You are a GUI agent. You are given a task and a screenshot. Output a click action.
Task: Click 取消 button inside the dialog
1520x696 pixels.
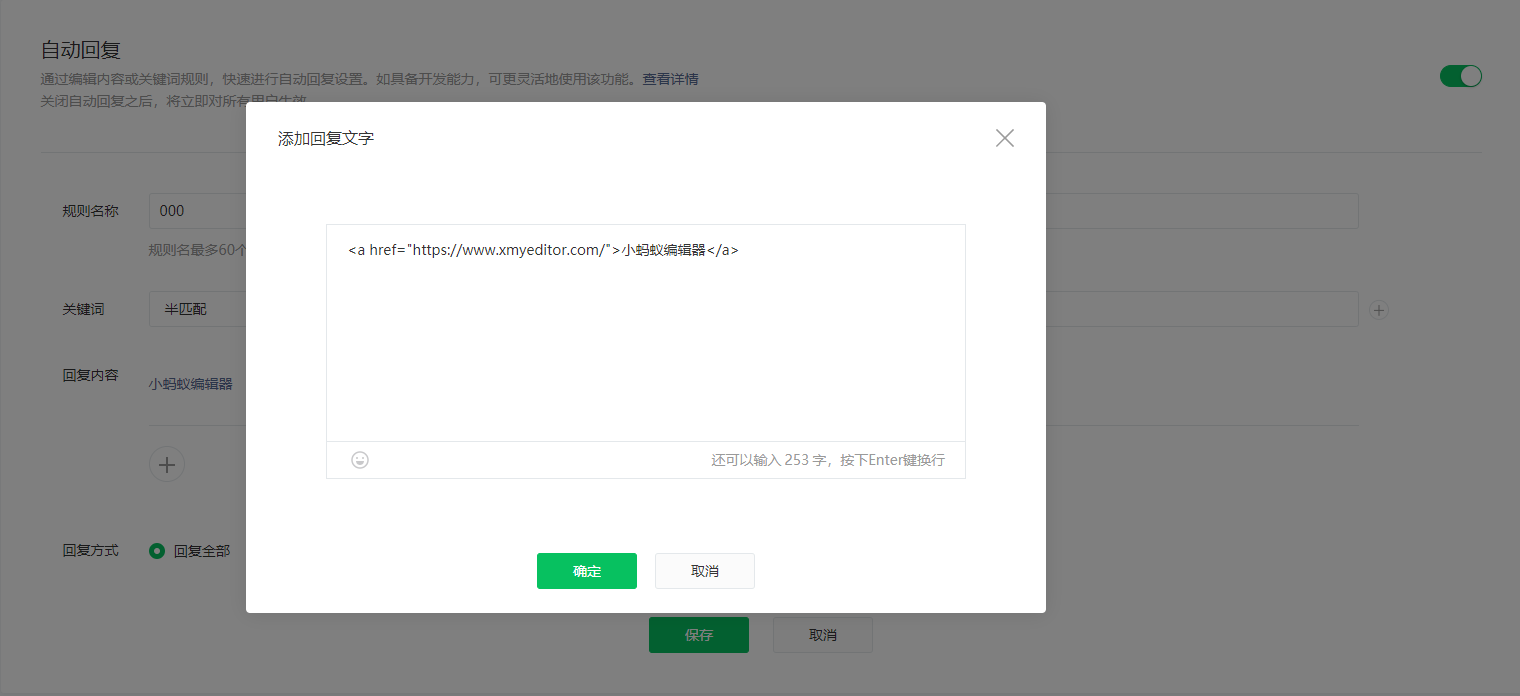tap(705, 571)
